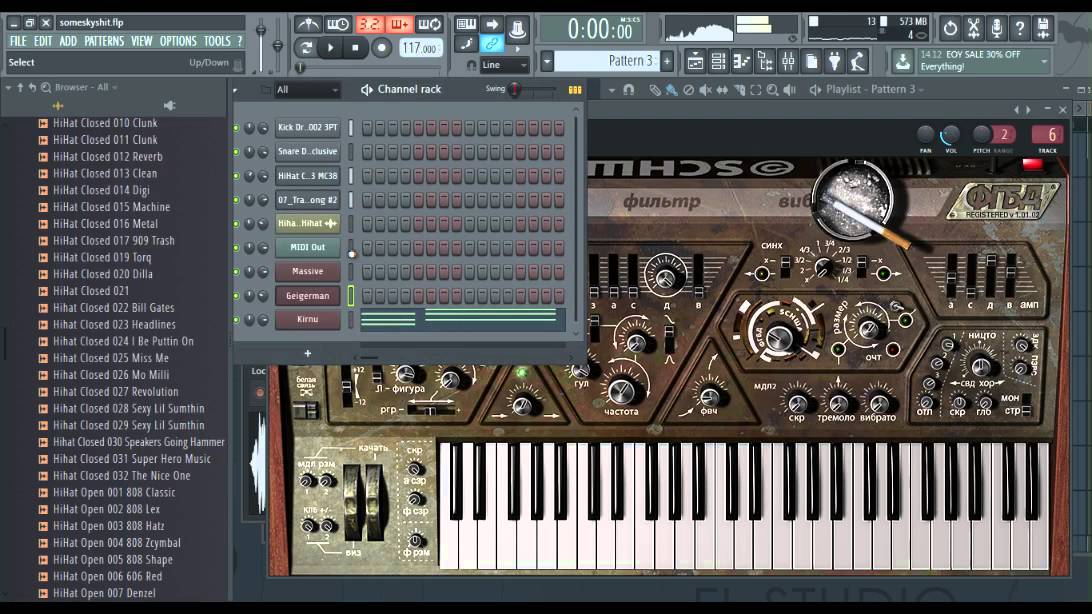
Task: Open the tempo tapper icon
Action: pos(858,62)
